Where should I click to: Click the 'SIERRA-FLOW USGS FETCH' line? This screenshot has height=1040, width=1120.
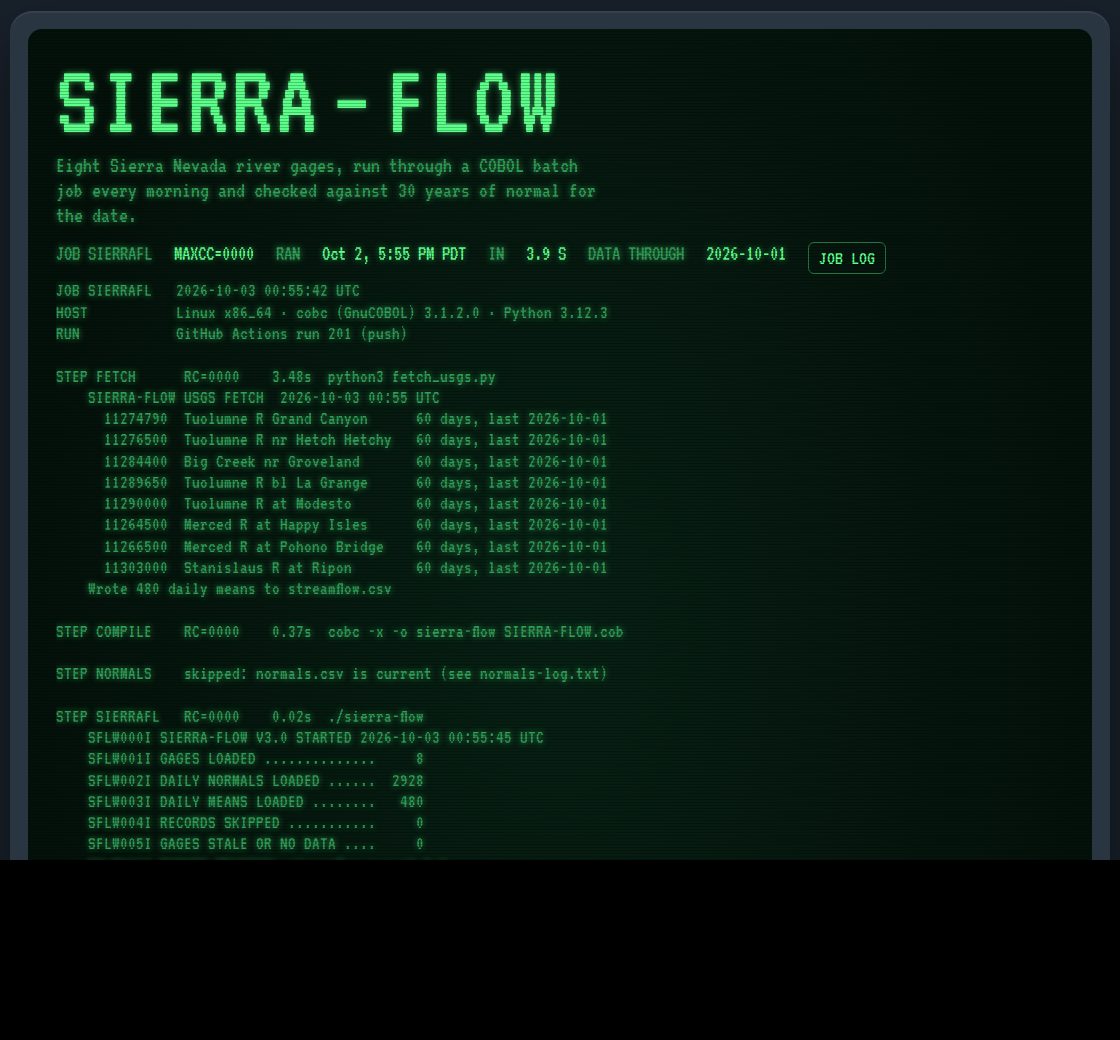coord(264,398)
